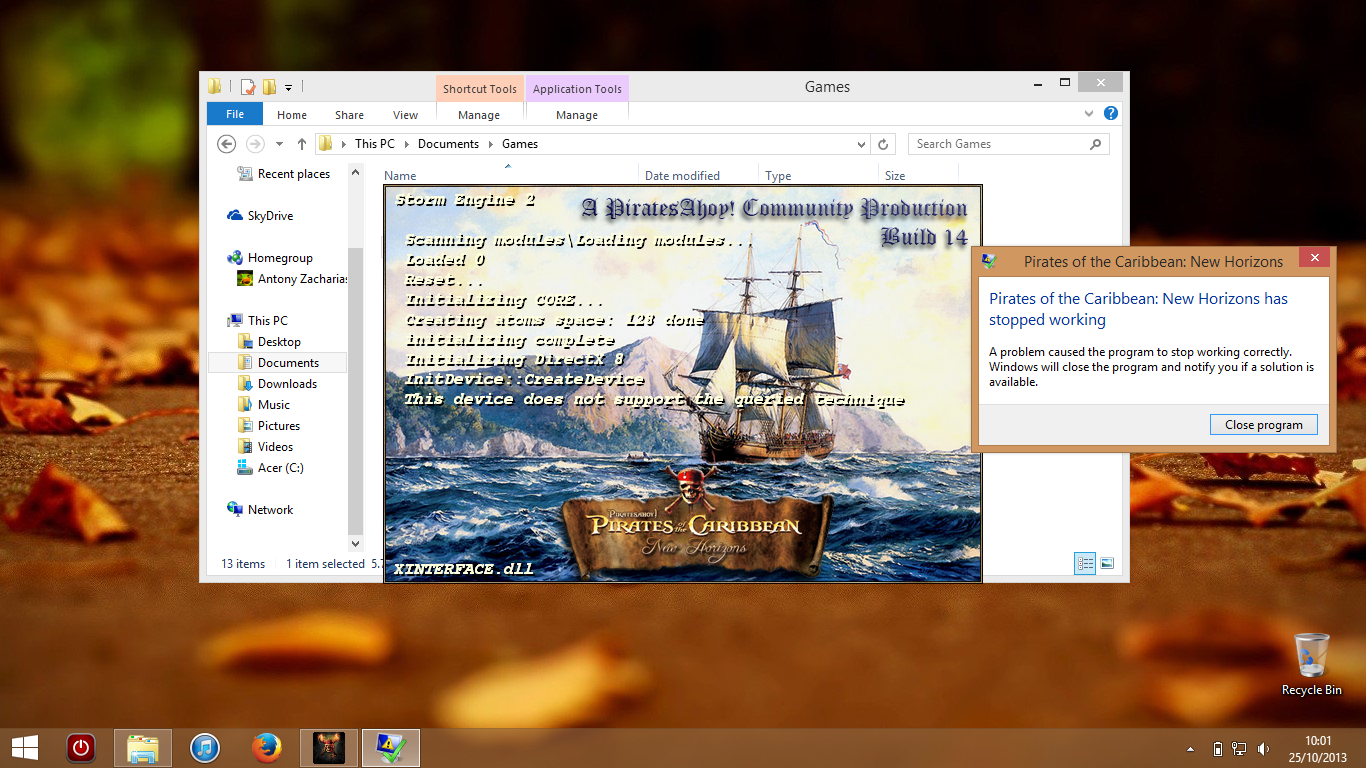Click inside the Search Games field
The width and height of the screenshot is (1366, 768).
pyautogui.click(x=1008, y=144)
